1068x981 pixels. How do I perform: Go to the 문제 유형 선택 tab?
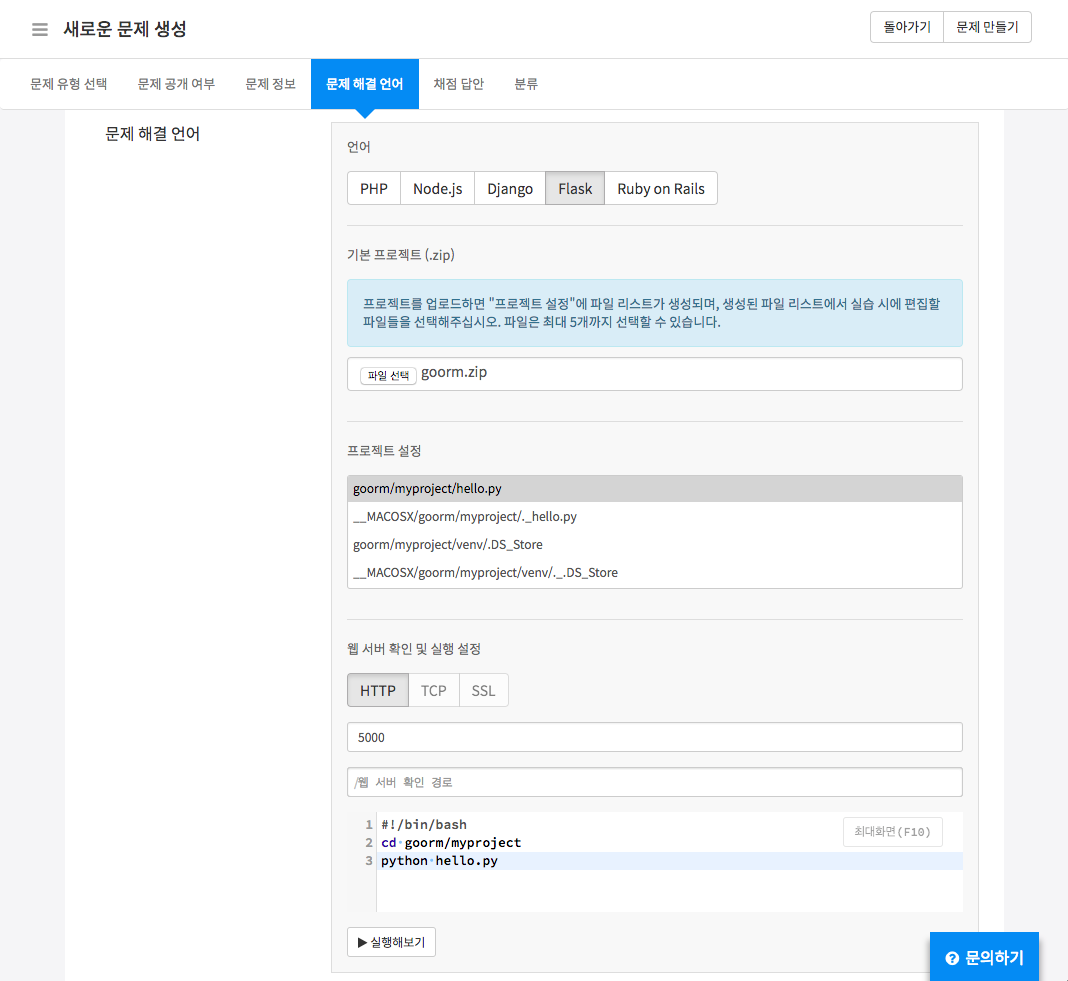pyautogui.click(x=68, y=84)
